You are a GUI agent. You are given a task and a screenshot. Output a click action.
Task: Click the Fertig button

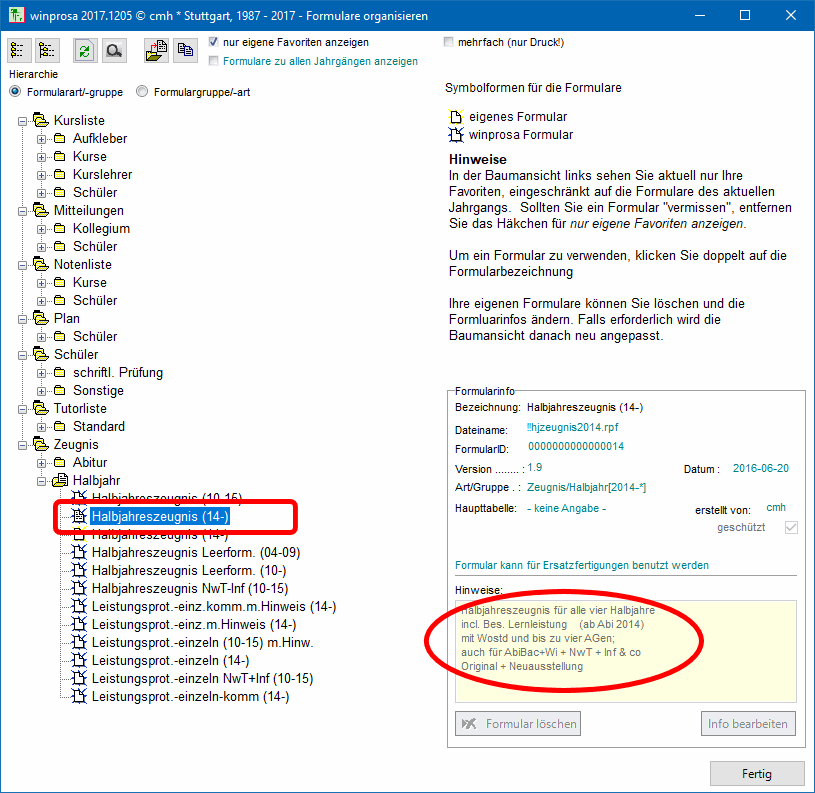click(x=756, y=773)
